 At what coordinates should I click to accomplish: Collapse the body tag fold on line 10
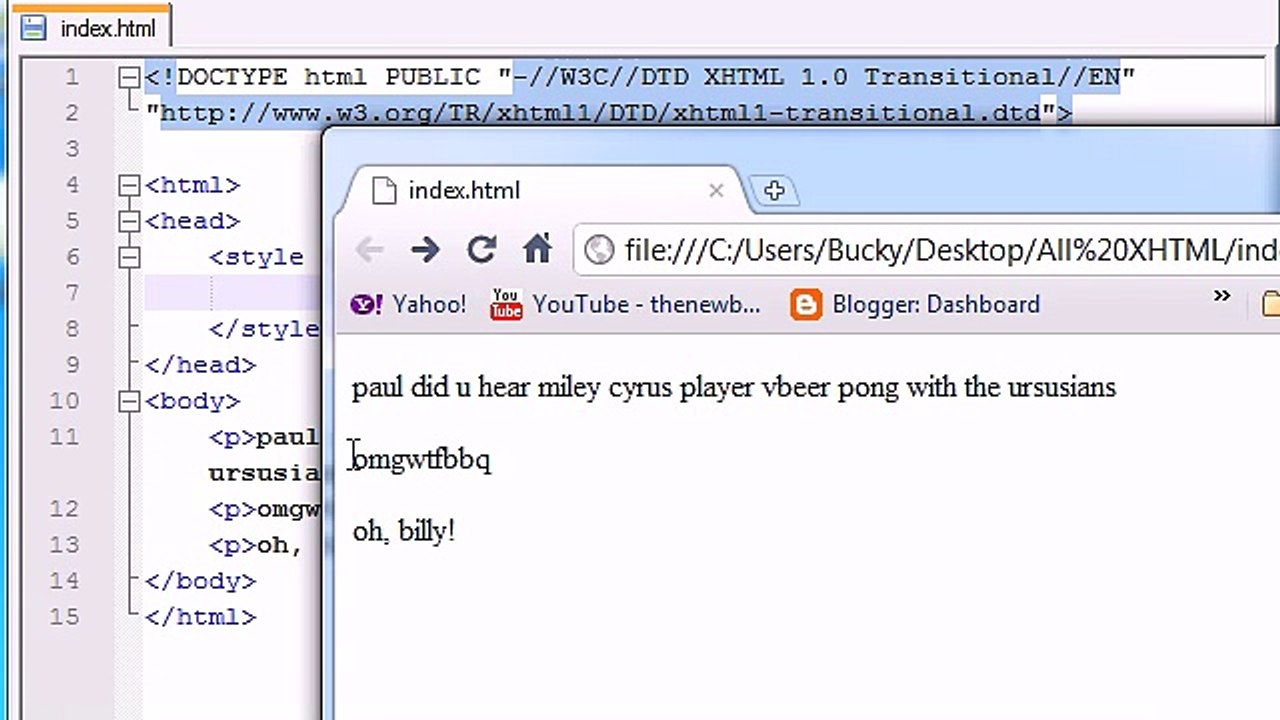pos(129,401)
